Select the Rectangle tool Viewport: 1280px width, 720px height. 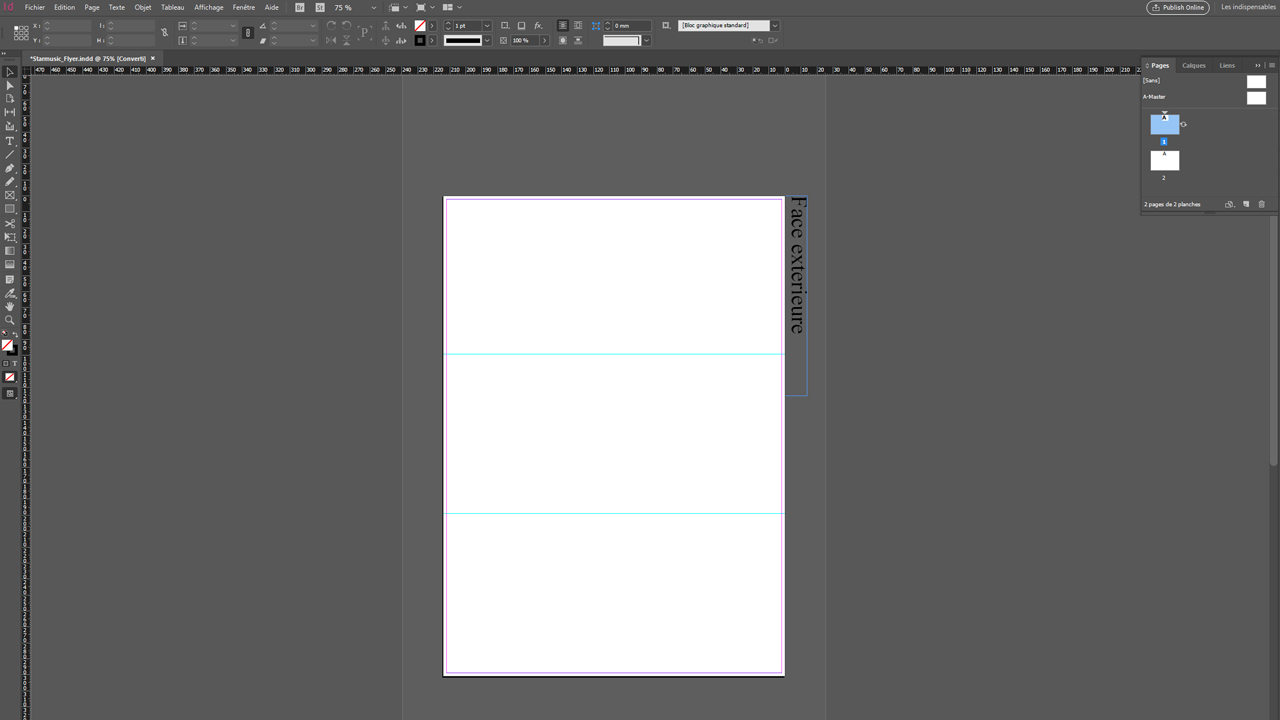tap(10, 209)
